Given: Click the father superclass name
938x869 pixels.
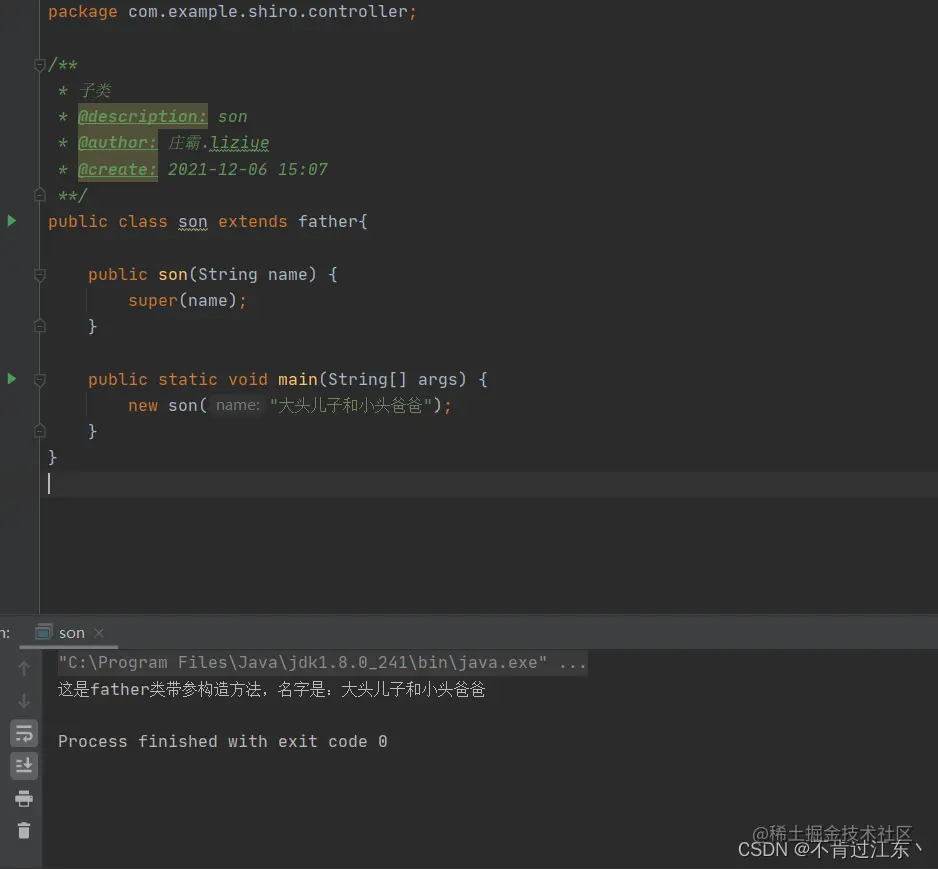Looking at the screenshot, I should [x=328, y=222].
